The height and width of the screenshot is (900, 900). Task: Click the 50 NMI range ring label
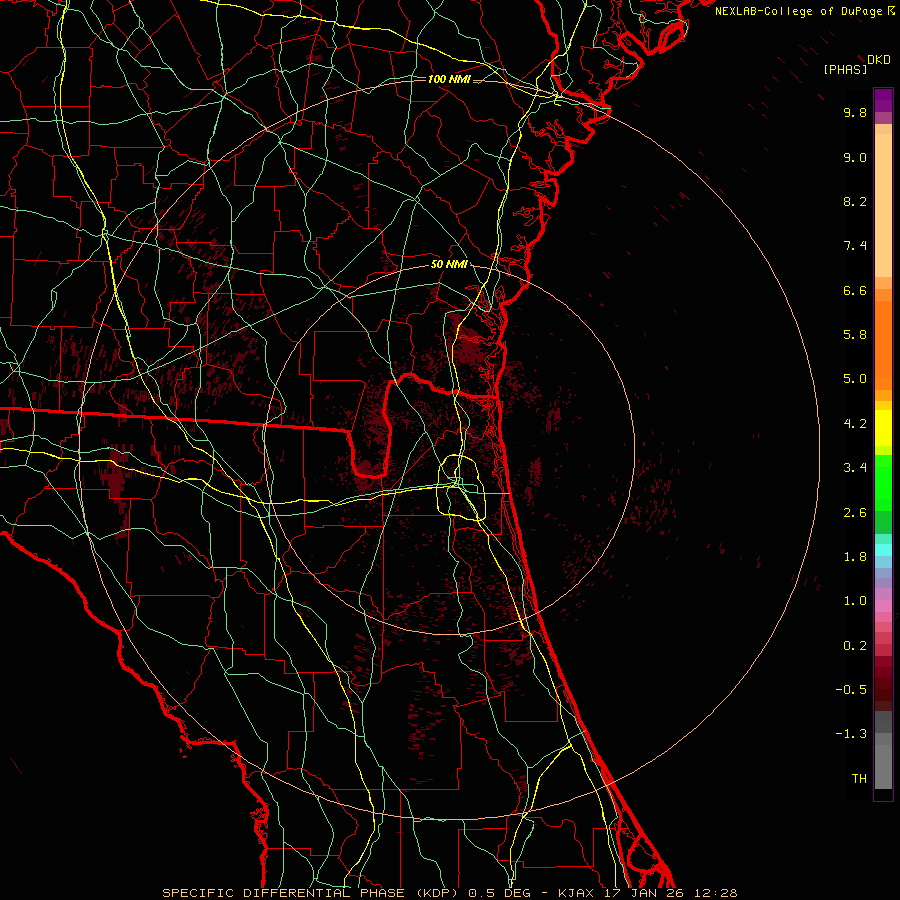coord(449,265)
